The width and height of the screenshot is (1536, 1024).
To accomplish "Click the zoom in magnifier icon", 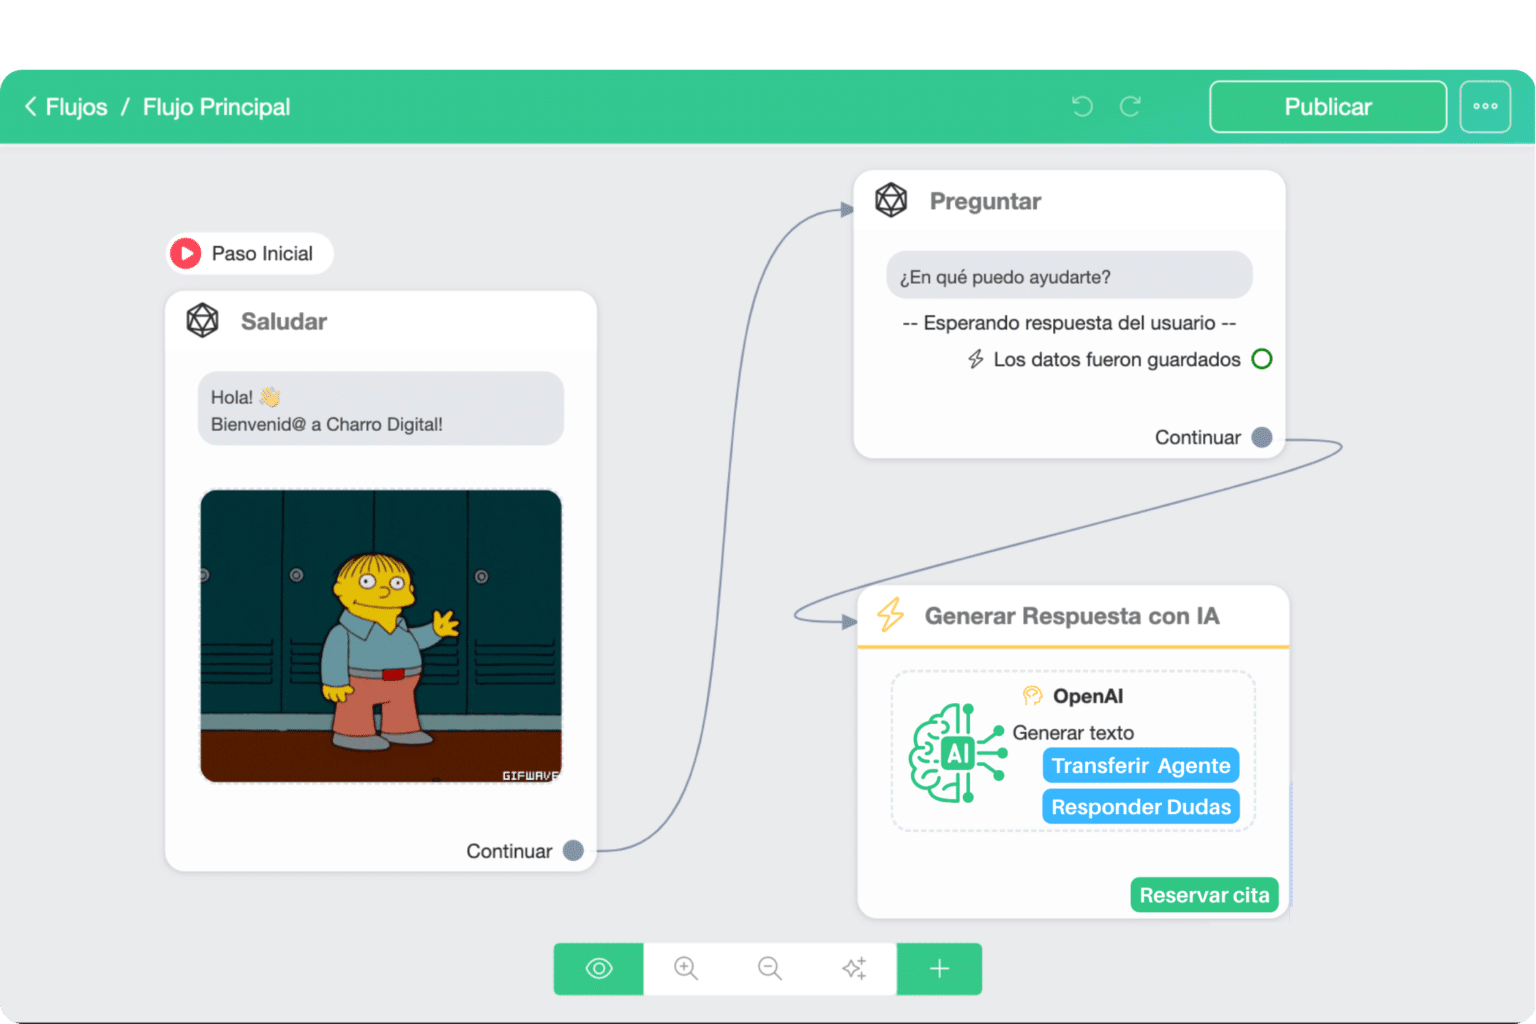I will (686, 968).
